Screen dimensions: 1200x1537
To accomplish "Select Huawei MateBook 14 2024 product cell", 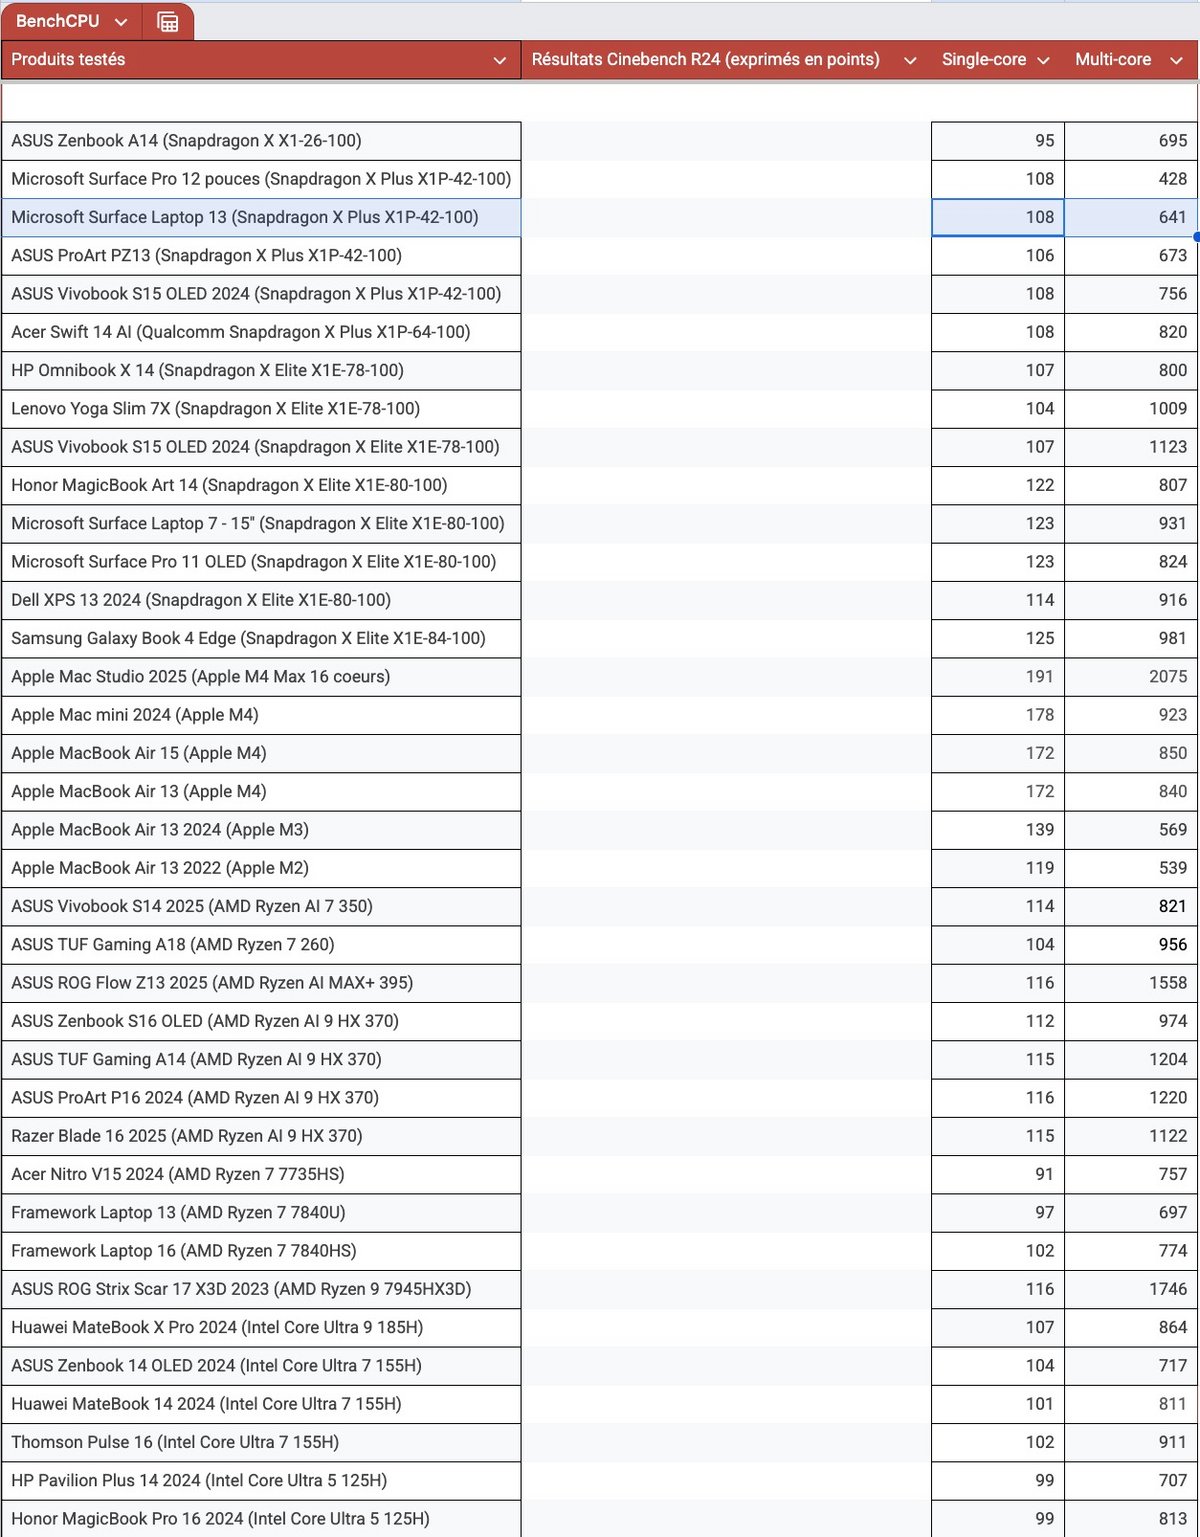I will pos(261,1404).
